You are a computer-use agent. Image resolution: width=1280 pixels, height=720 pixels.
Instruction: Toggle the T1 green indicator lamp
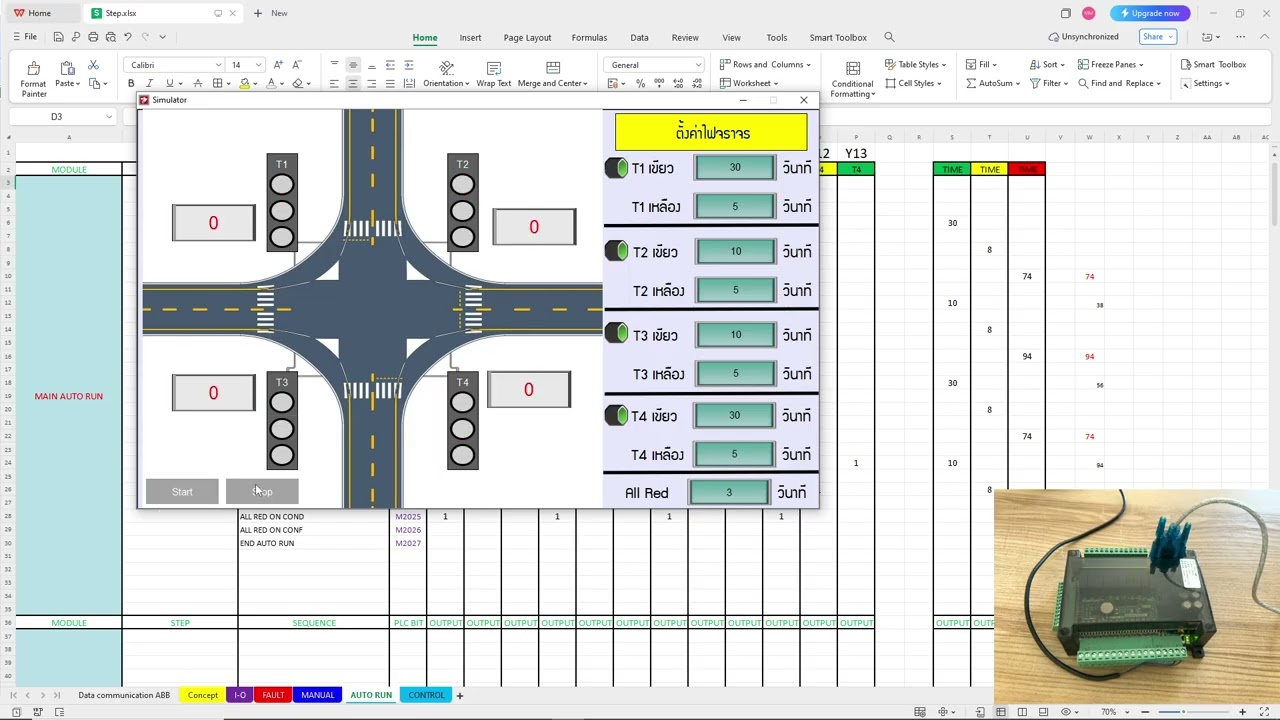[616, 168]
